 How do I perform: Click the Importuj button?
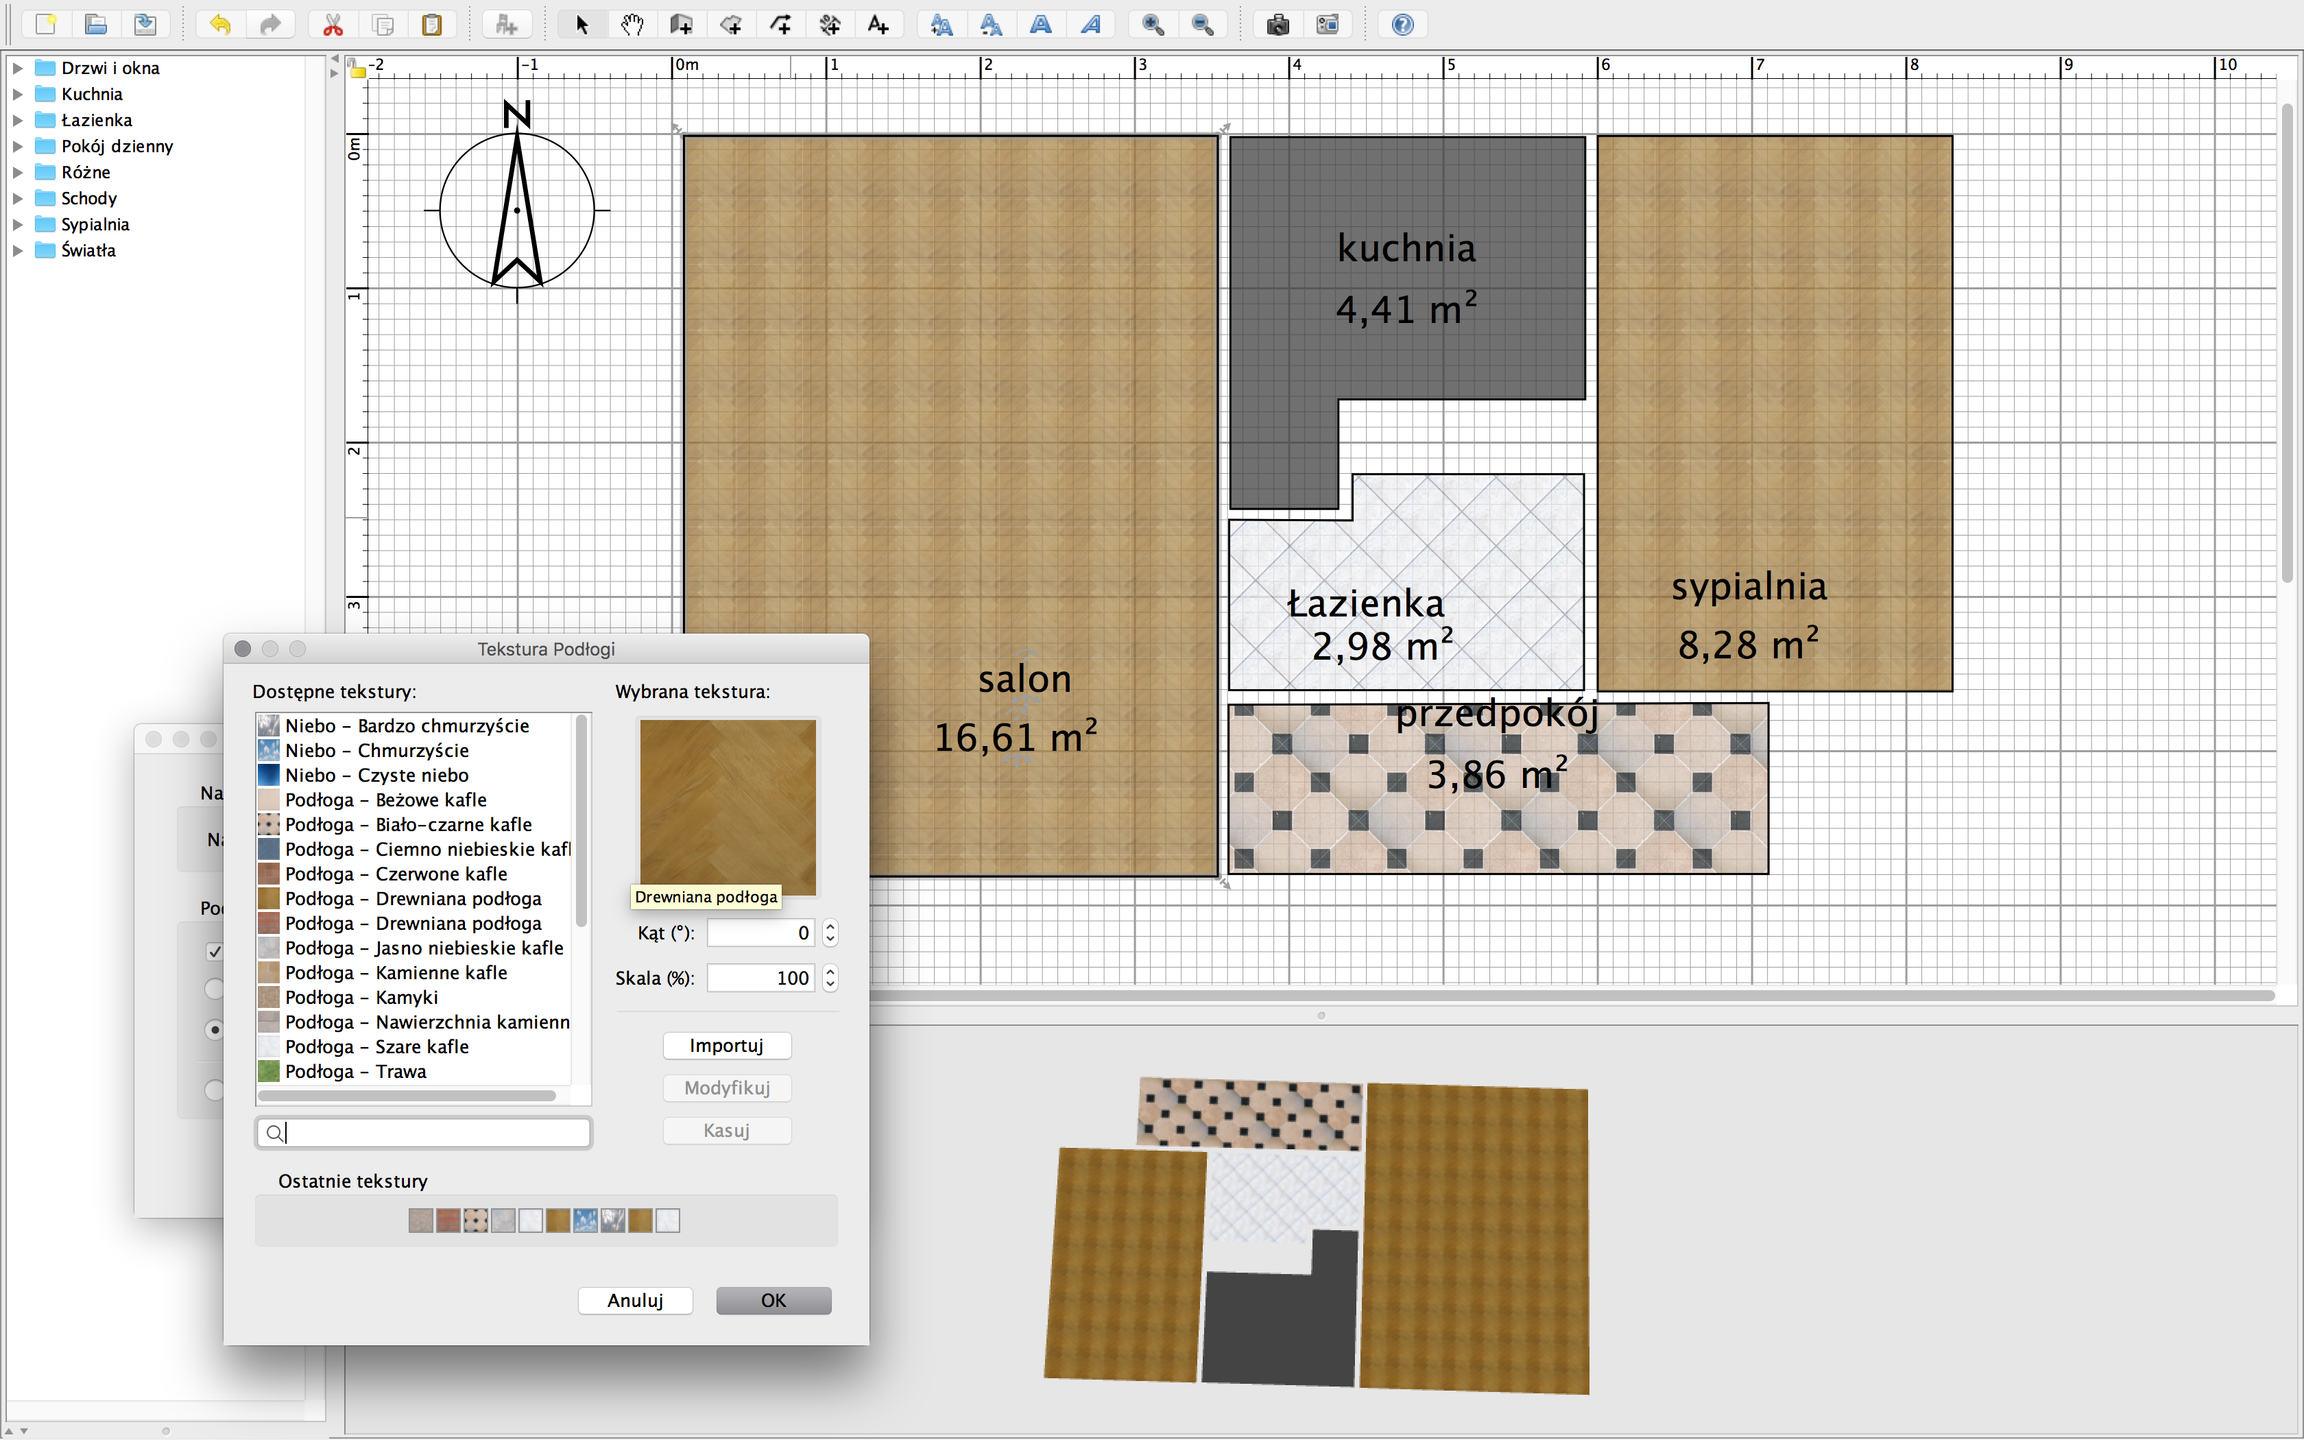[x=727, y=1045]
